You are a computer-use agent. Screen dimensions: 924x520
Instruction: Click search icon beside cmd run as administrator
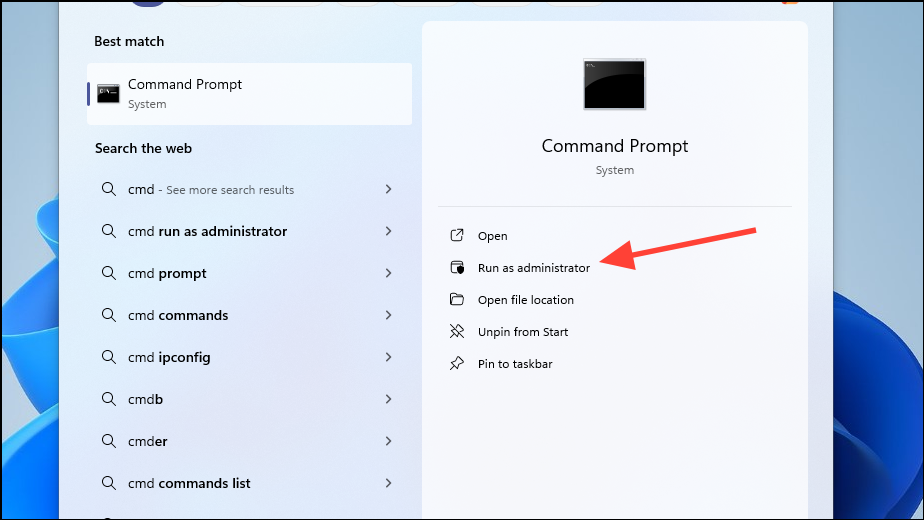point(108,231)
